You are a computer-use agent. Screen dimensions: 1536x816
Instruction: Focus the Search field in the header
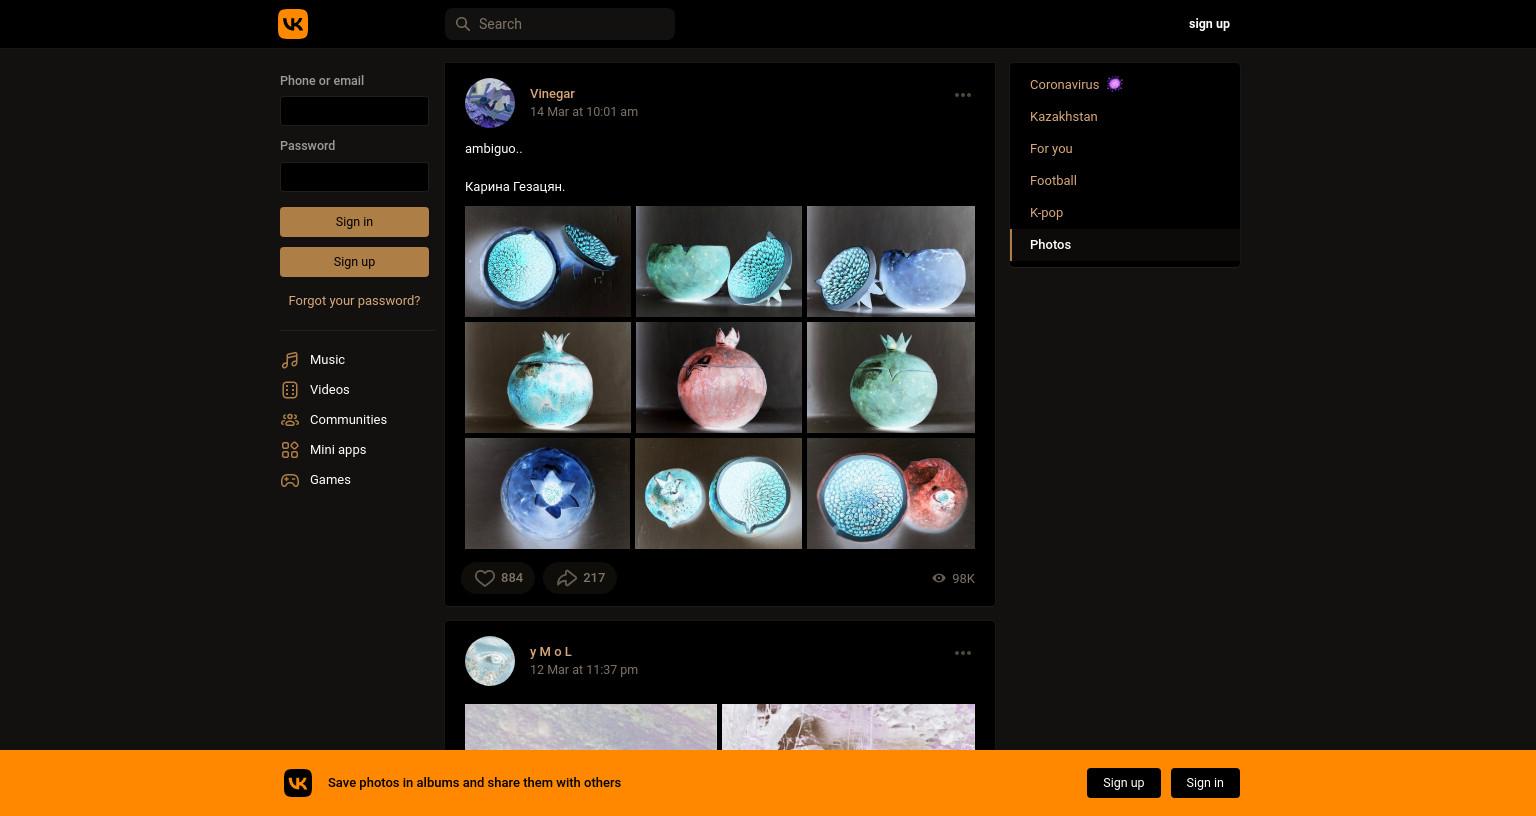click(x=560, y=24)
